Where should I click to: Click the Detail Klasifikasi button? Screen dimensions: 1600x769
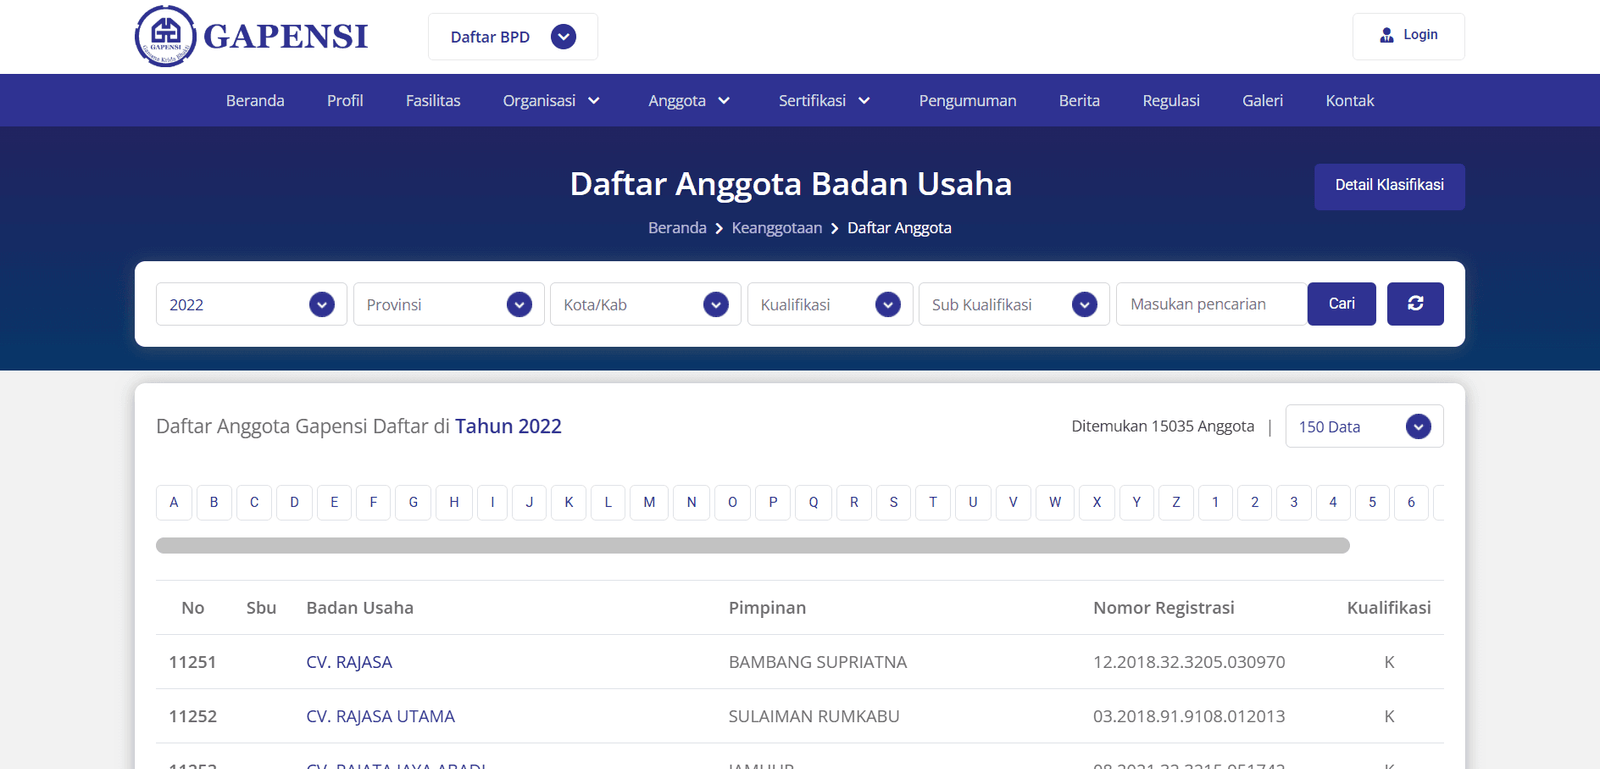(x=1389, y=186)
